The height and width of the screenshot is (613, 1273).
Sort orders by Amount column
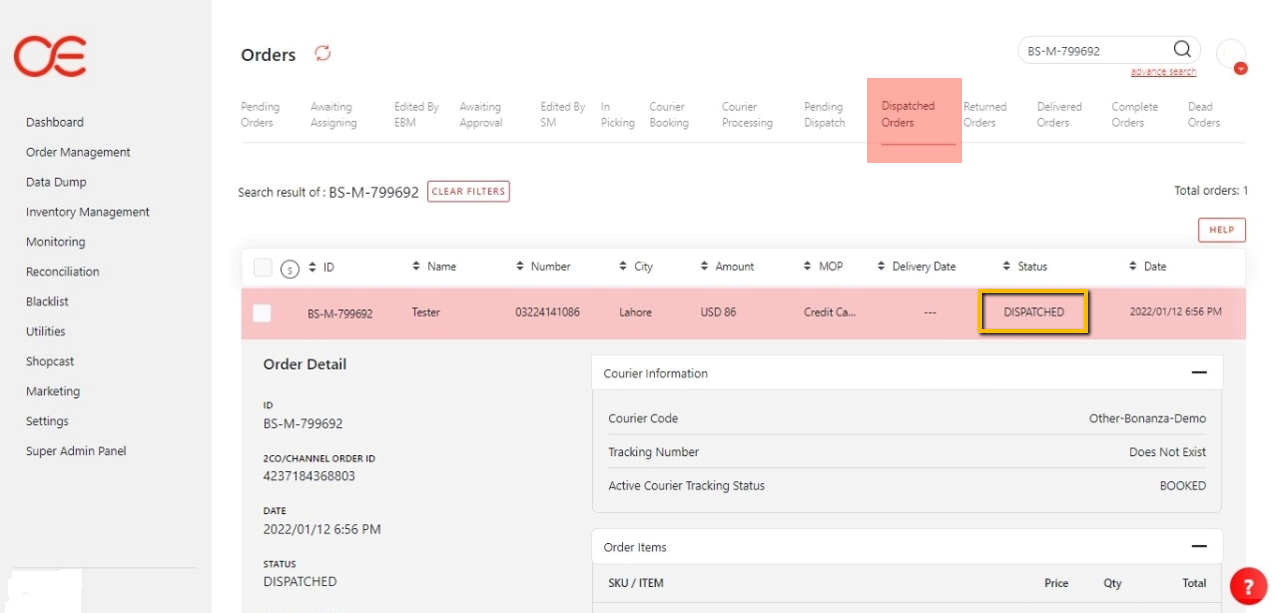[705, 267]
